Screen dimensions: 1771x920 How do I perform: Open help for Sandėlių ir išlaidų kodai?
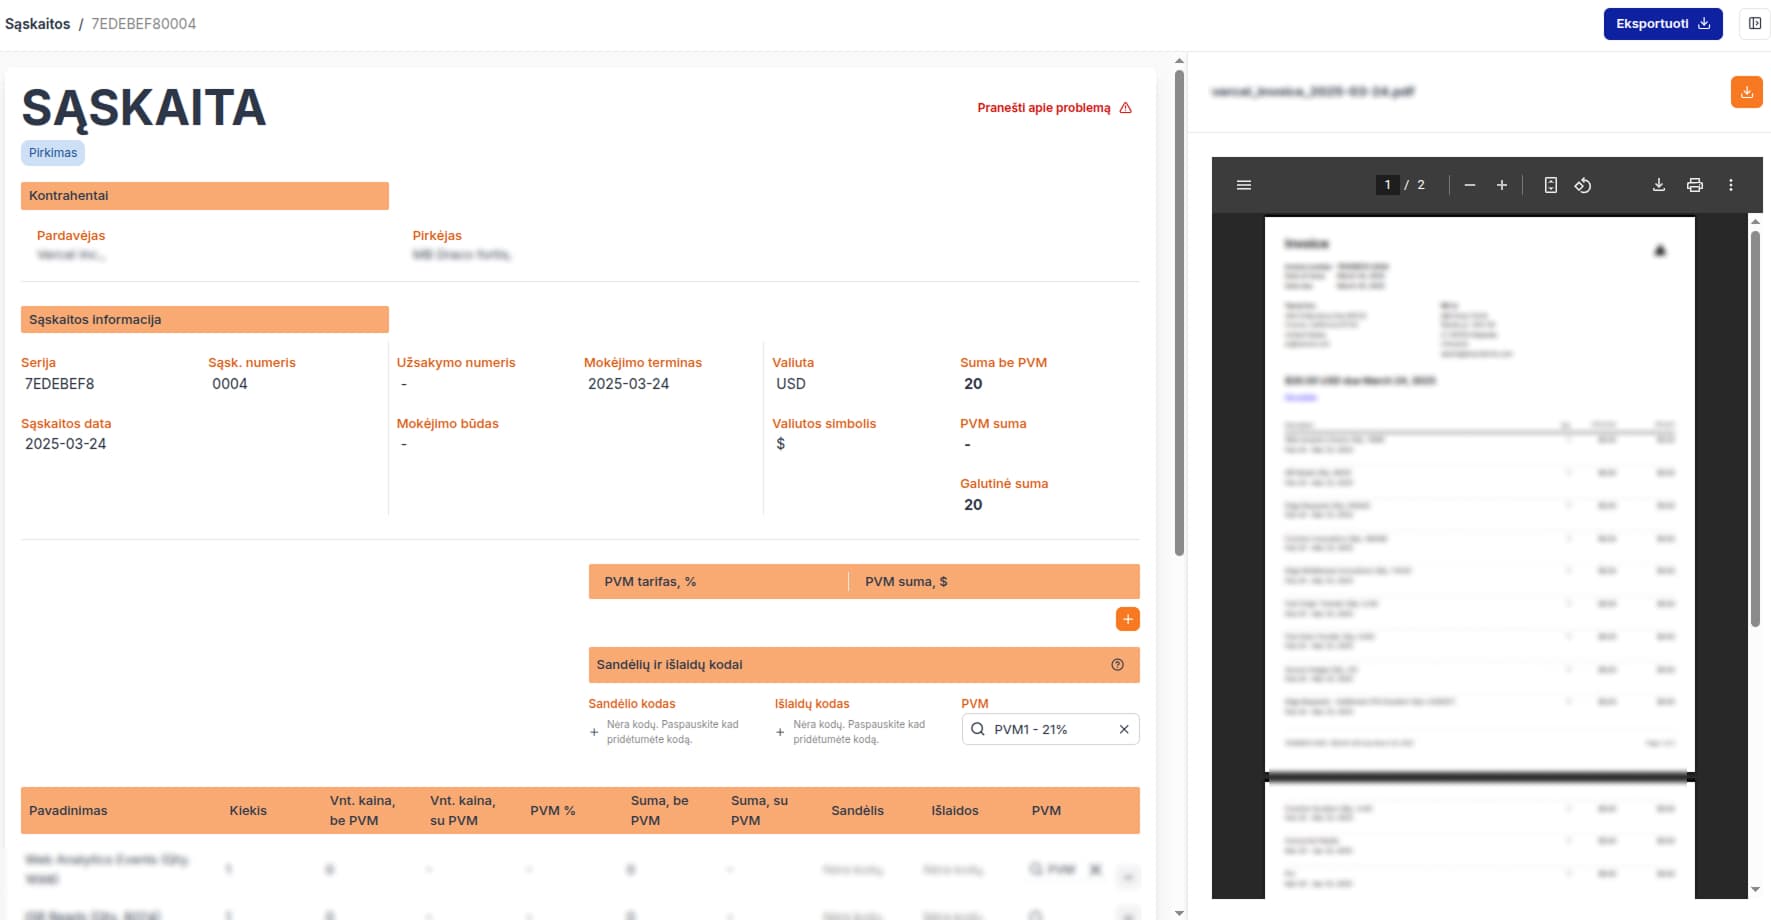point(1117,665)
